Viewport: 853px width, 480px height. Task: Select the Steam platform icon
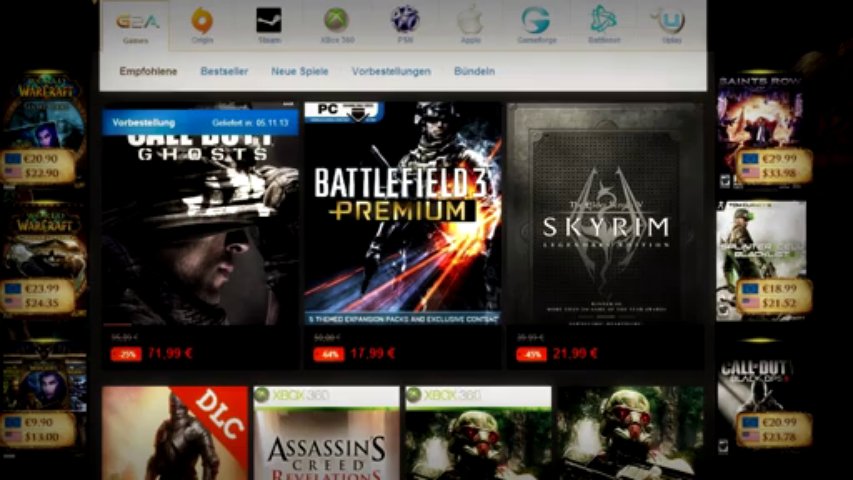click(x=268, y=25)
